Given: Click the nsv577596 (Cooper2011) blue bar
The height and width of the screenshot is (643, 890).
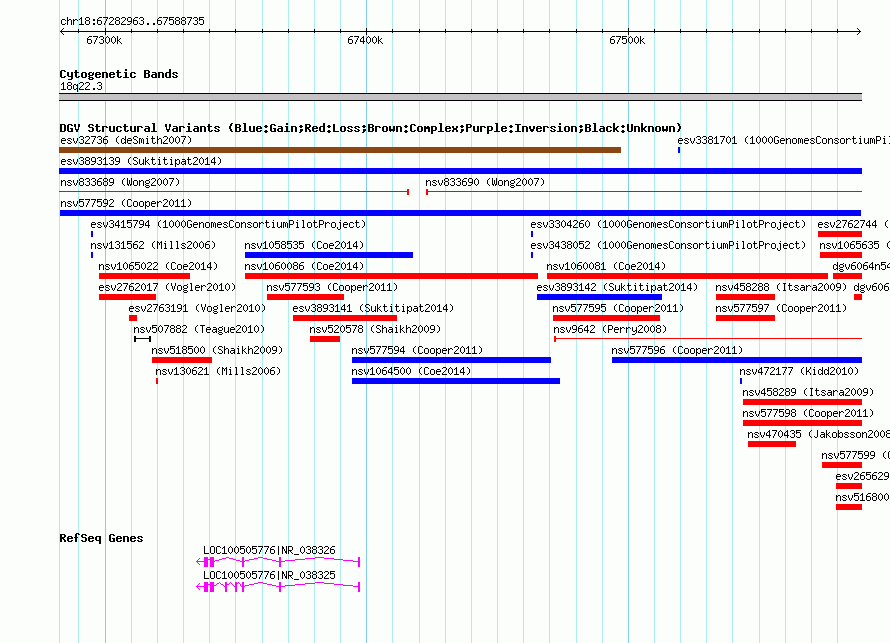Looking at the screenshot, I should (x=737, y=360).
